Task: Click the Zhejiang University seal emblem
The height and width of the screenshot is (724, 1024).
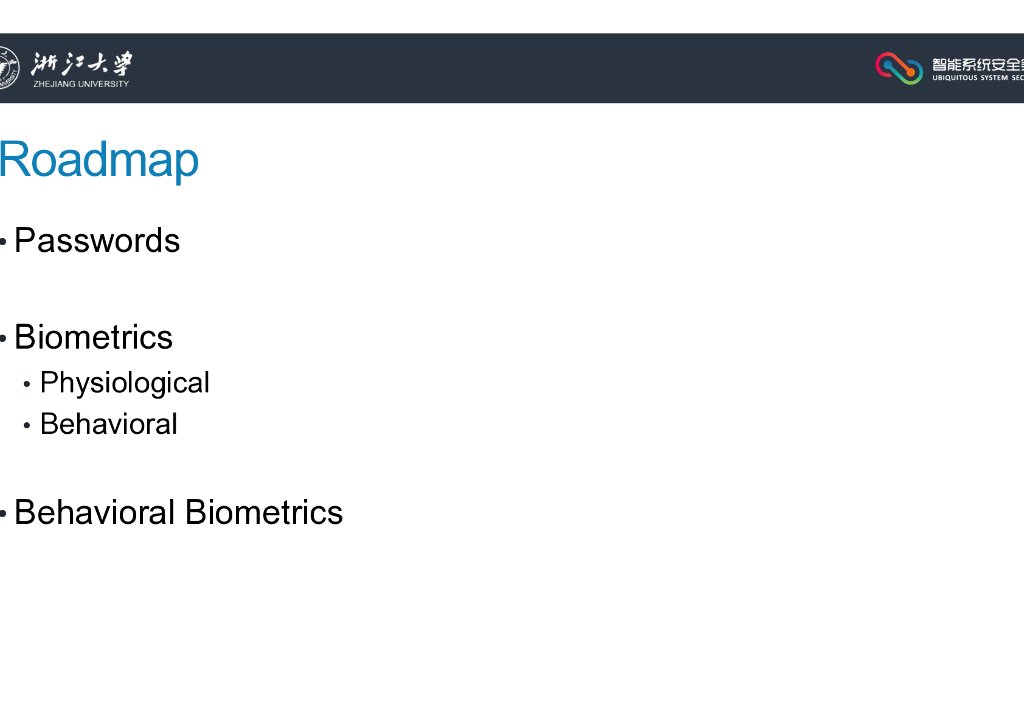Action: pyautogui.click(x=7, y=67)
